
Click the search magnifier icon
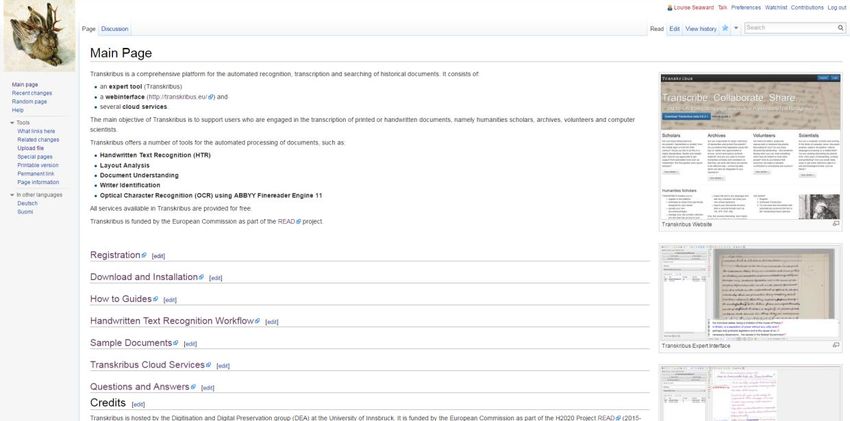(841, 28)
